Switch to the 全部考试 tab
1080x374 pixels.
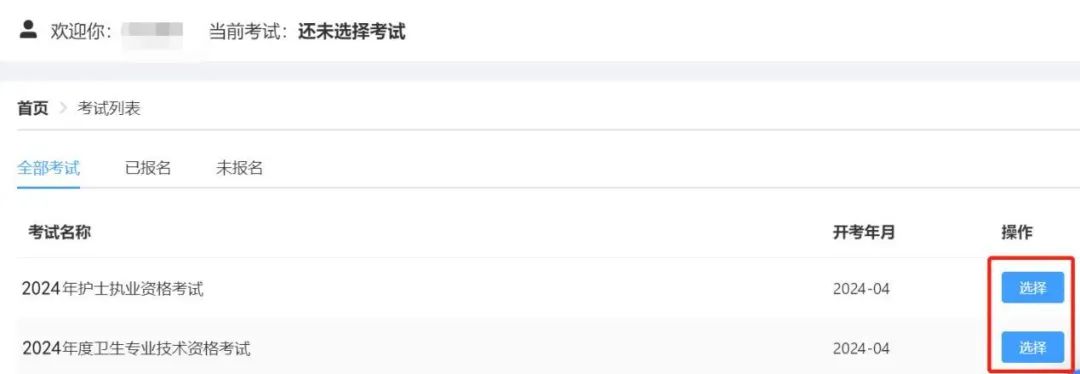pos(48,167)
